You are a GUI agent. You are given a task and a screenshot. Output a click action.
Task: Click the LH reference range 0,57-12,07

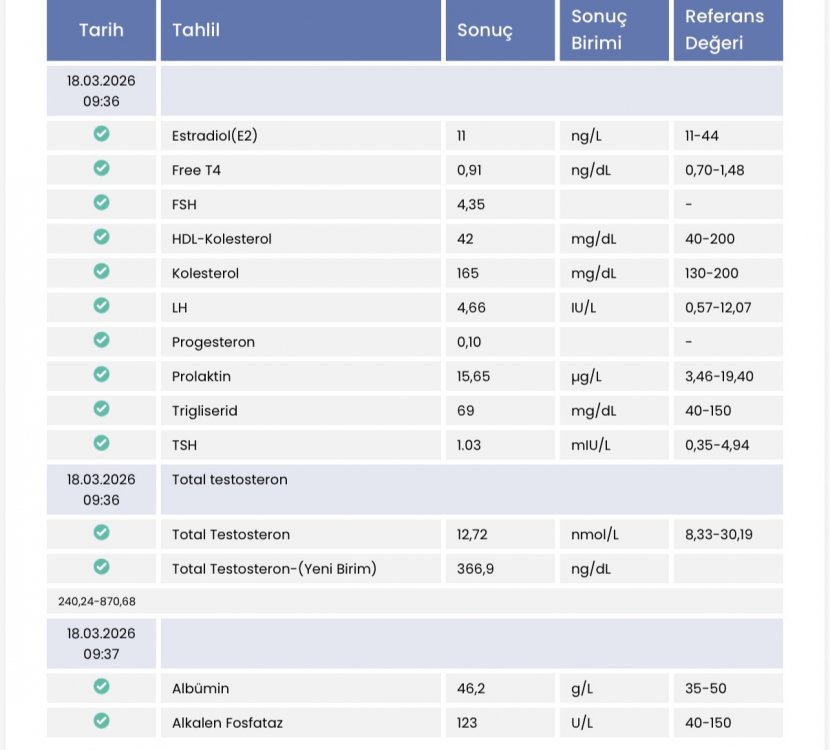point(716,308)
